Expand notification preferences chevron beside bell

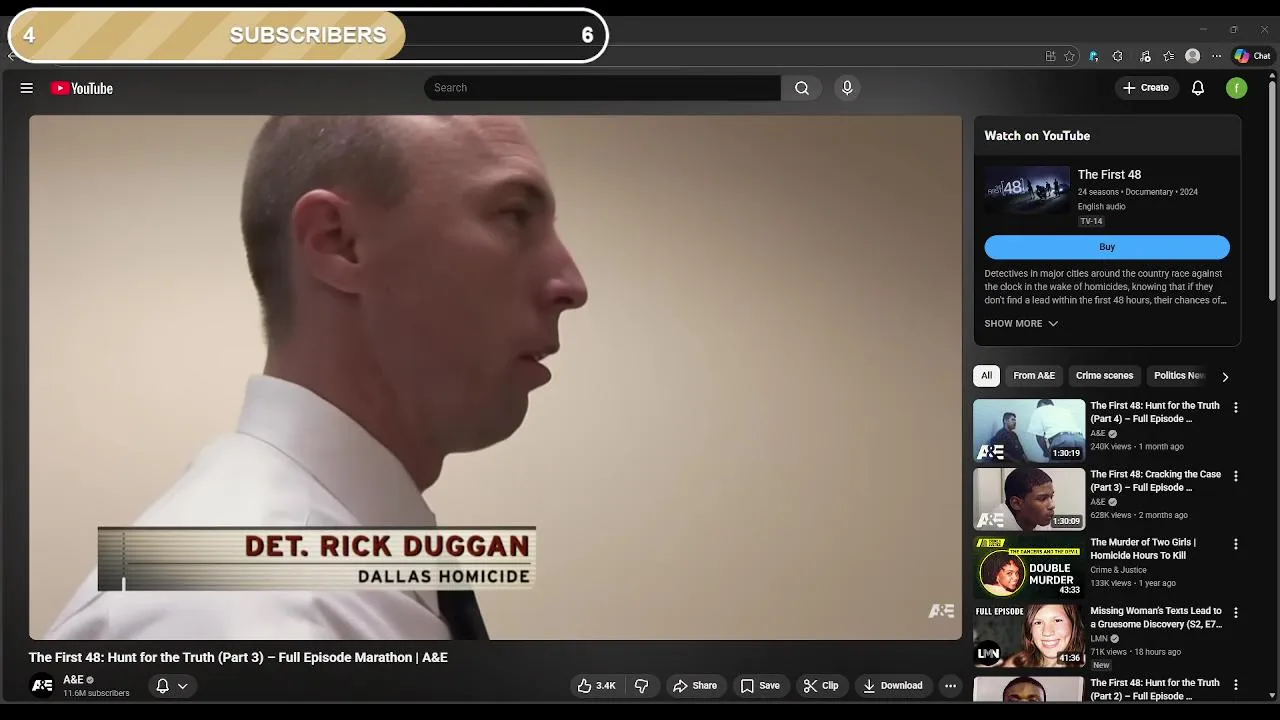pos(183,686)
